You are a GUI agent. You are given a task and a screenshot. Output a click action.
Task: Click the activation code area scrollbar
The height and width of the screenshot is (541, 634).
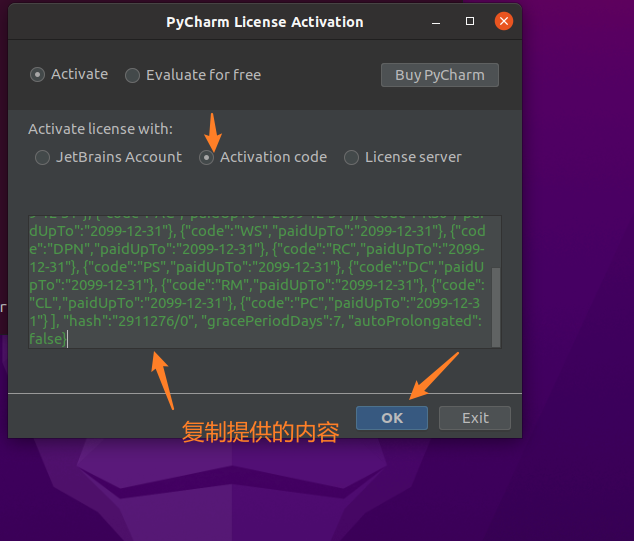tap(496, 307)
